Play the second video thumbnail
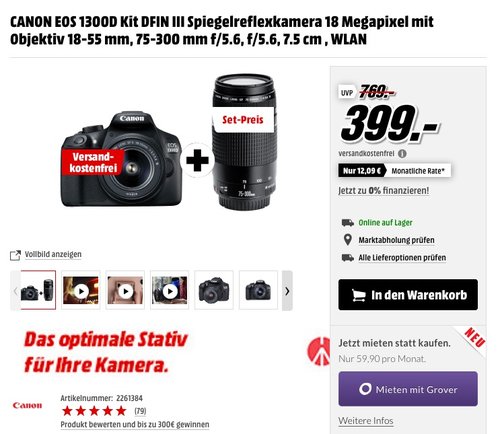 125,291
